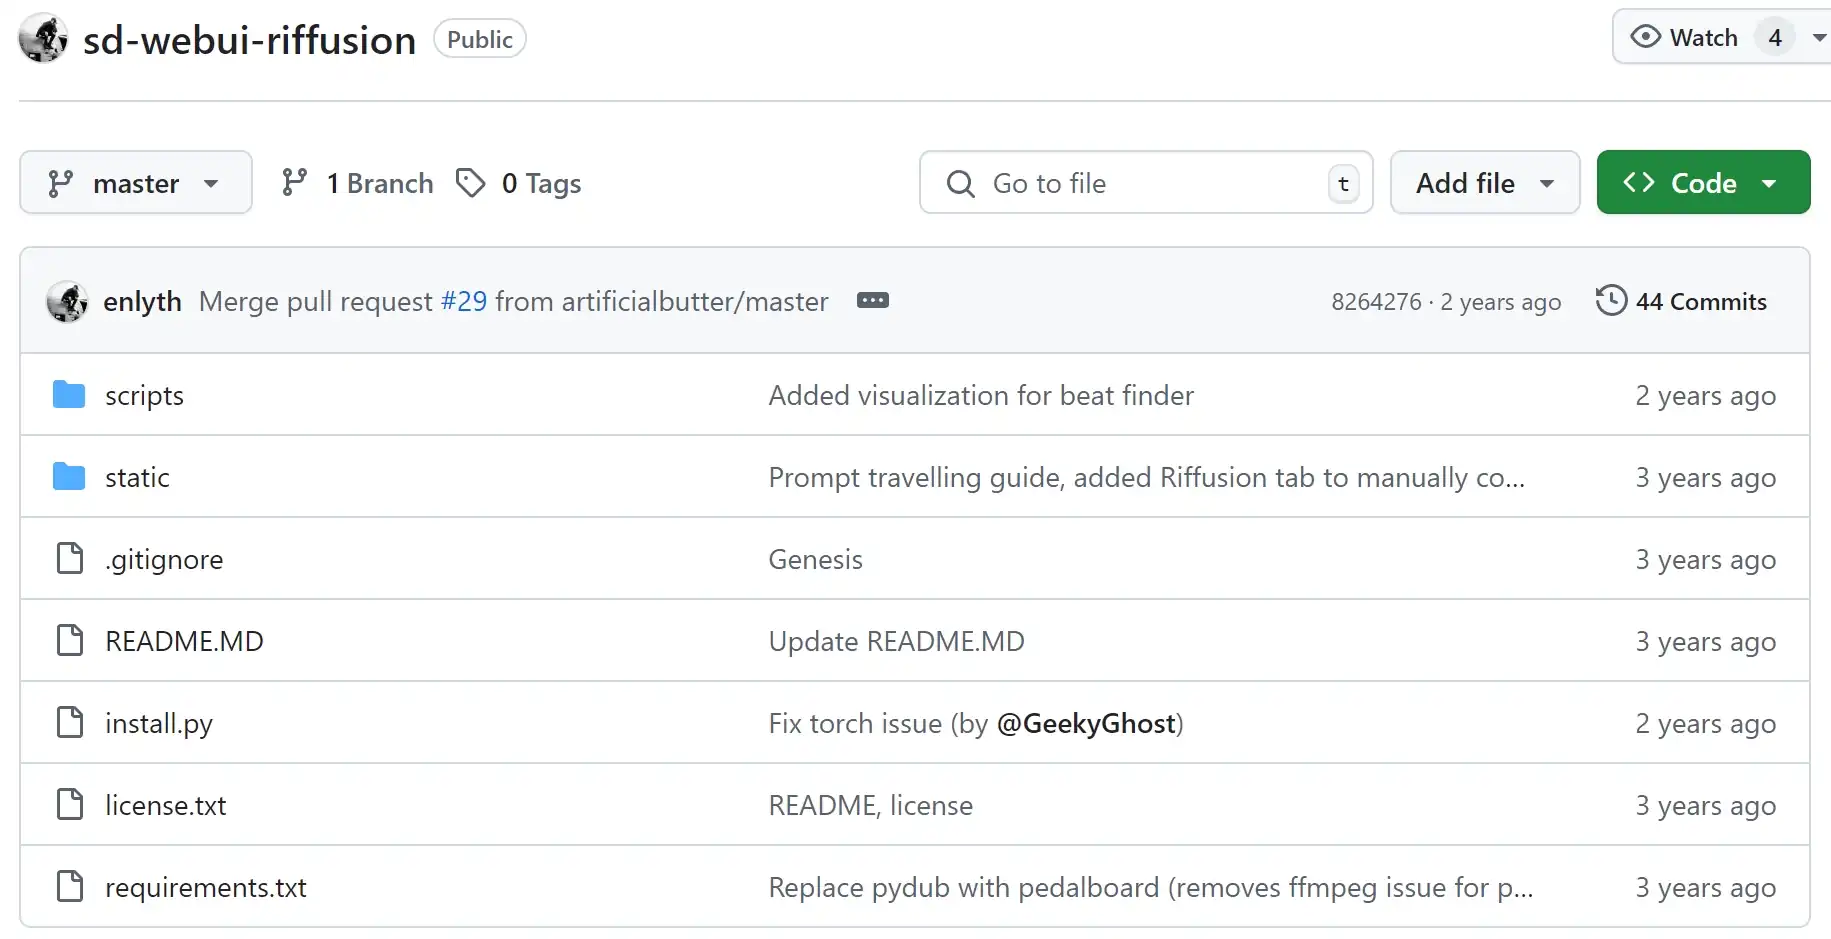
Task: Open 'Added visualization for beat finder' commit
Action: (981, 395)
